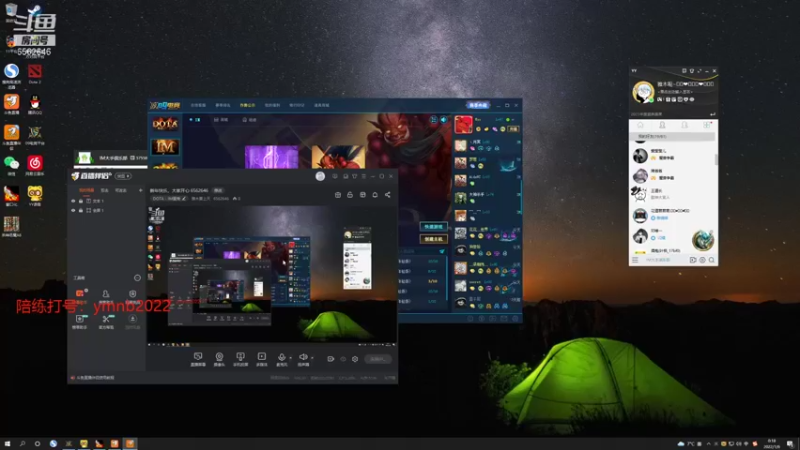Click share icon above the stream preview
Screen dimensions: 800x450
click(x=388, y=194)
